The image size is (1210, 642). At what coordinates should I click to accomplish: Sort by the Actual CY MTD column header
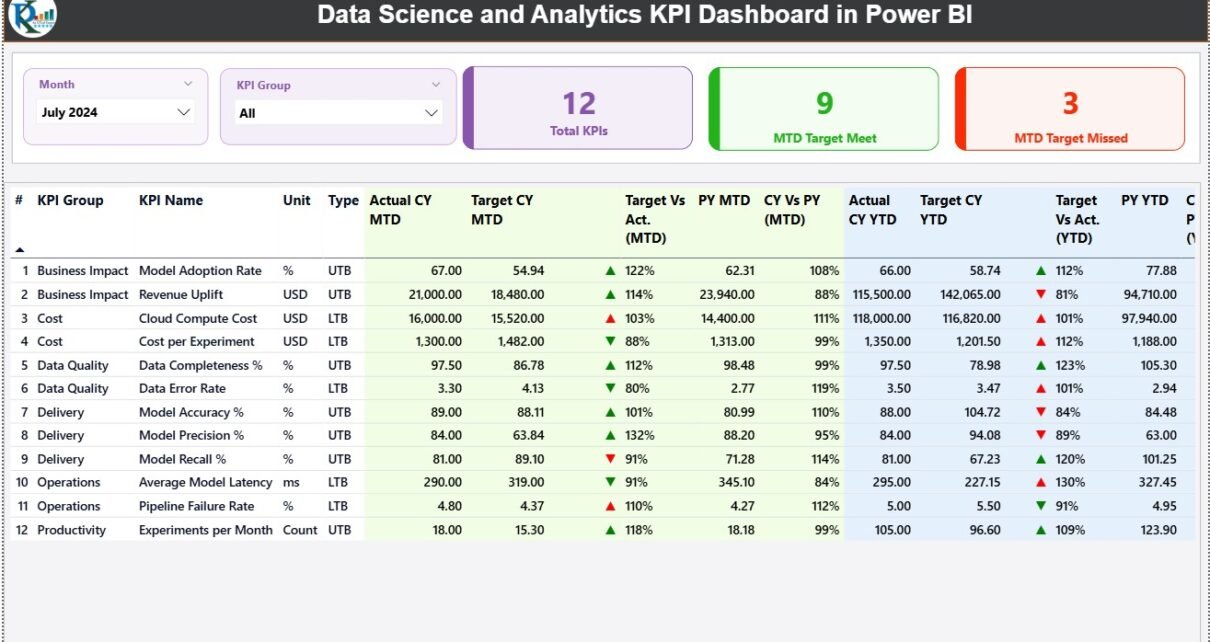click(400, 209)
